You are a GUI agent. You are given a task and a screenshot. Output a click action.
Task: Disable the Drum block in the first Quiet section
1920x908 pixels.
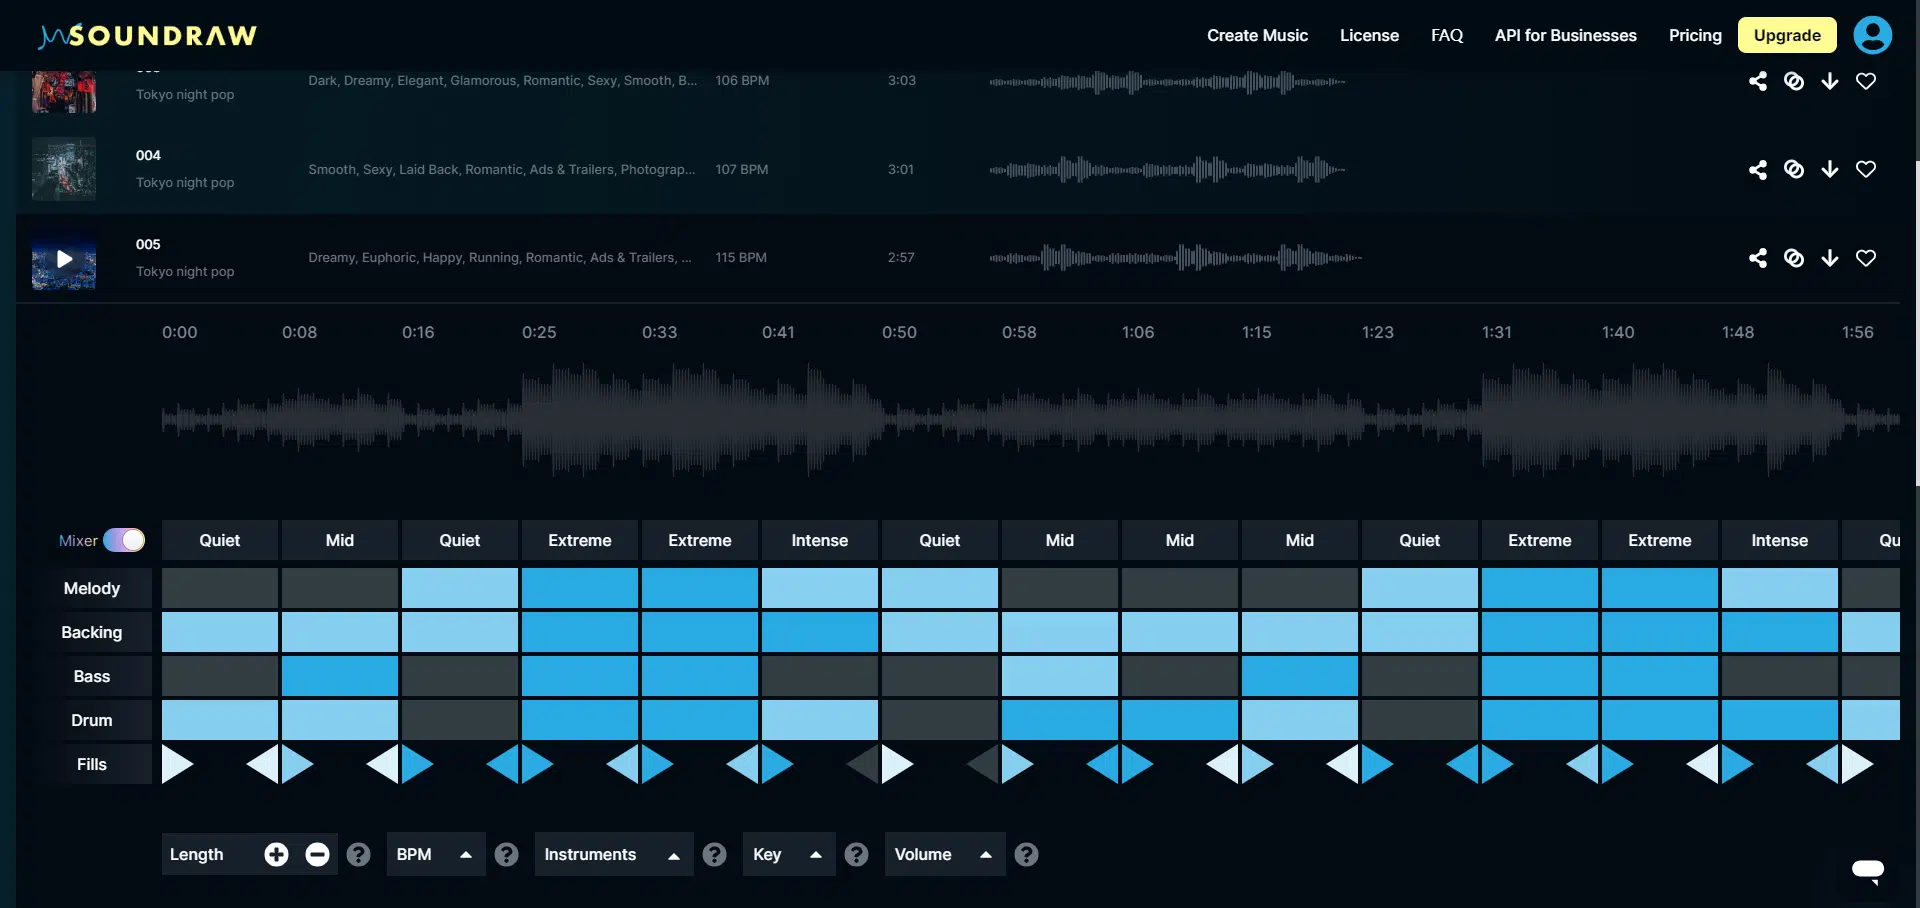[219, 720]
